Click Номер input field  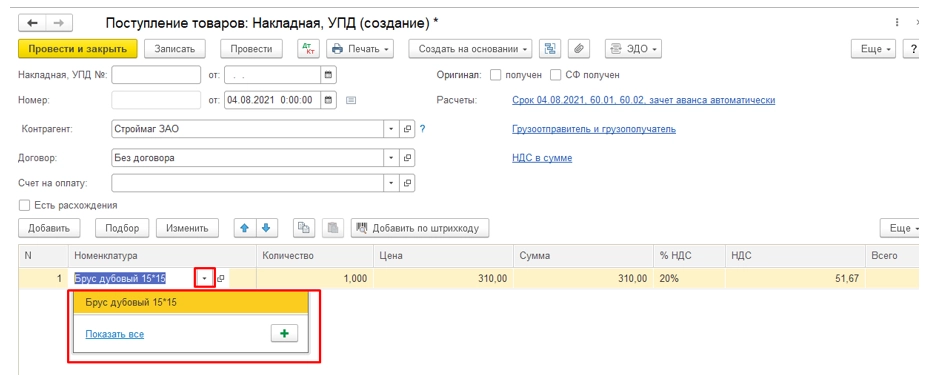(156, 100)
